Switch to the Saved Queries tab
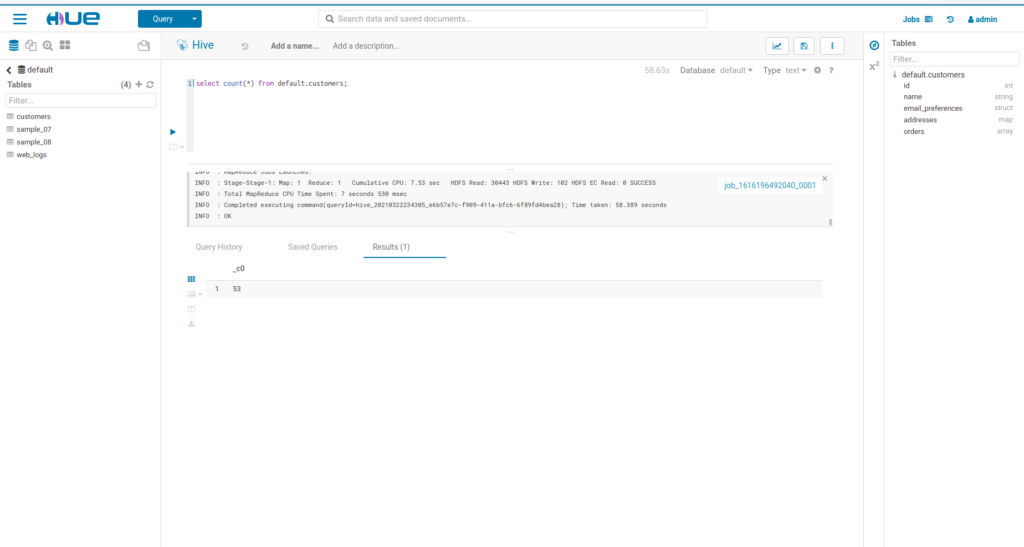This screenshot has width=1024, height=547. 312,247
